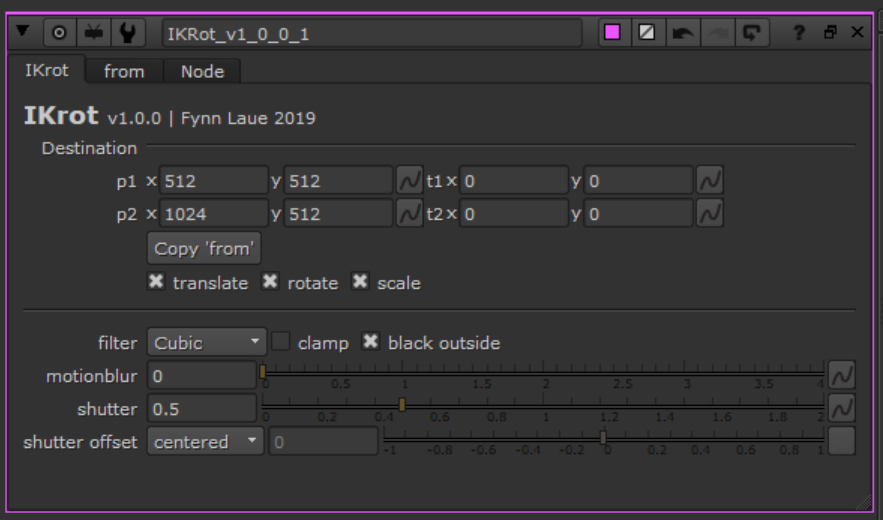Click the node name field IKRot_v1_0_0_1

(x=371, y=33)
